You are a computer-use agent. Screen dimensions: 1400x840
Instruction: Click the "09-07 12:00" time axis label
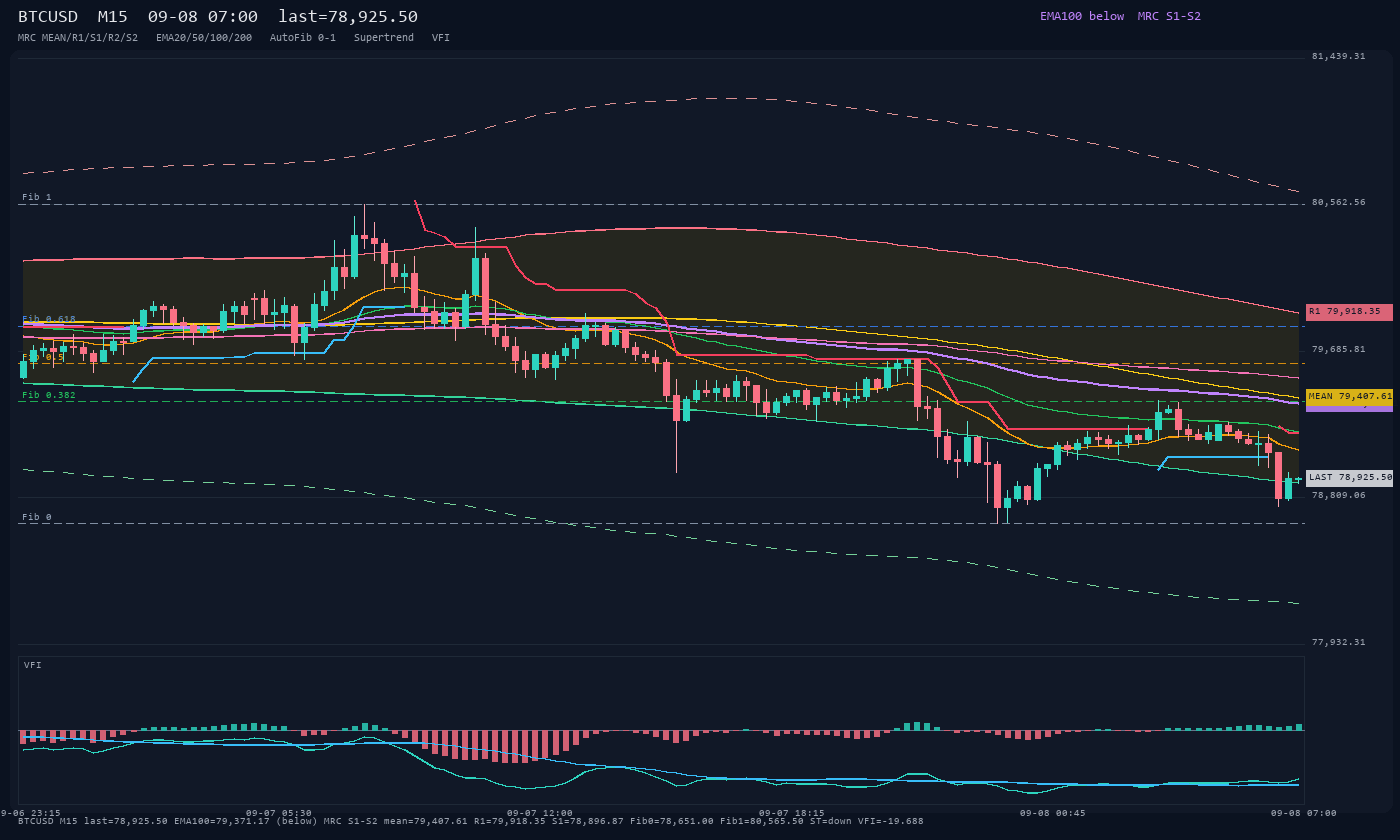pyautogui.click(x=540, y=813)
